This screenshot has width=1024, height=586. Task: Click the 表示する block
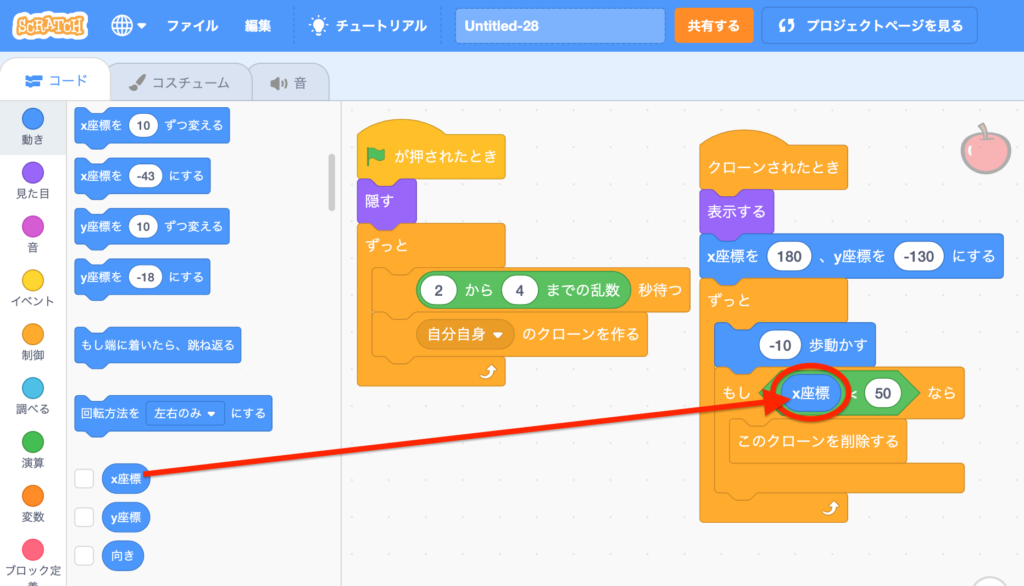737,212
